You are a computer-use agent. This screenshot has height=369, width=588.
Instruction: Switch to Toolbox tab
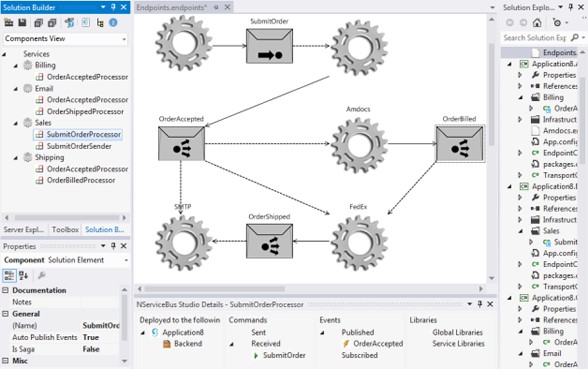(65, 230)
